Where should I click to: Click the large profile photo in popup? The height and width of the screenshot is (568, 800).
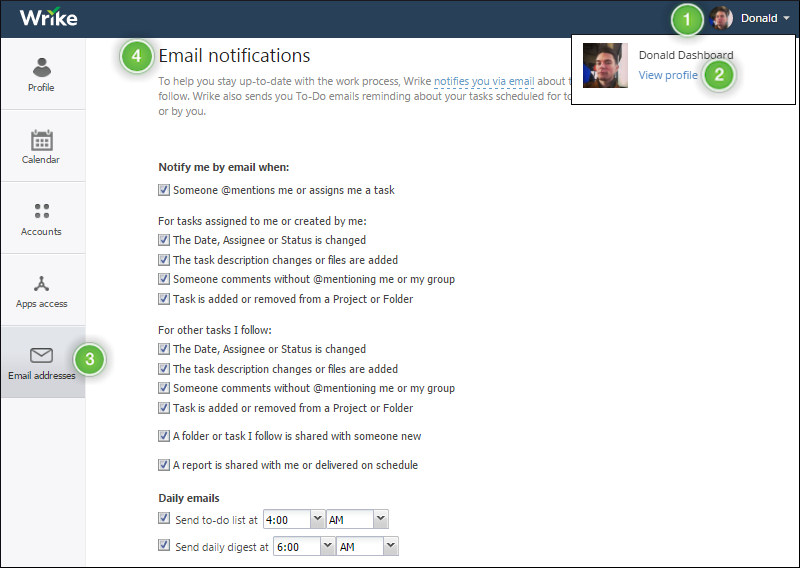click(605, 65)
